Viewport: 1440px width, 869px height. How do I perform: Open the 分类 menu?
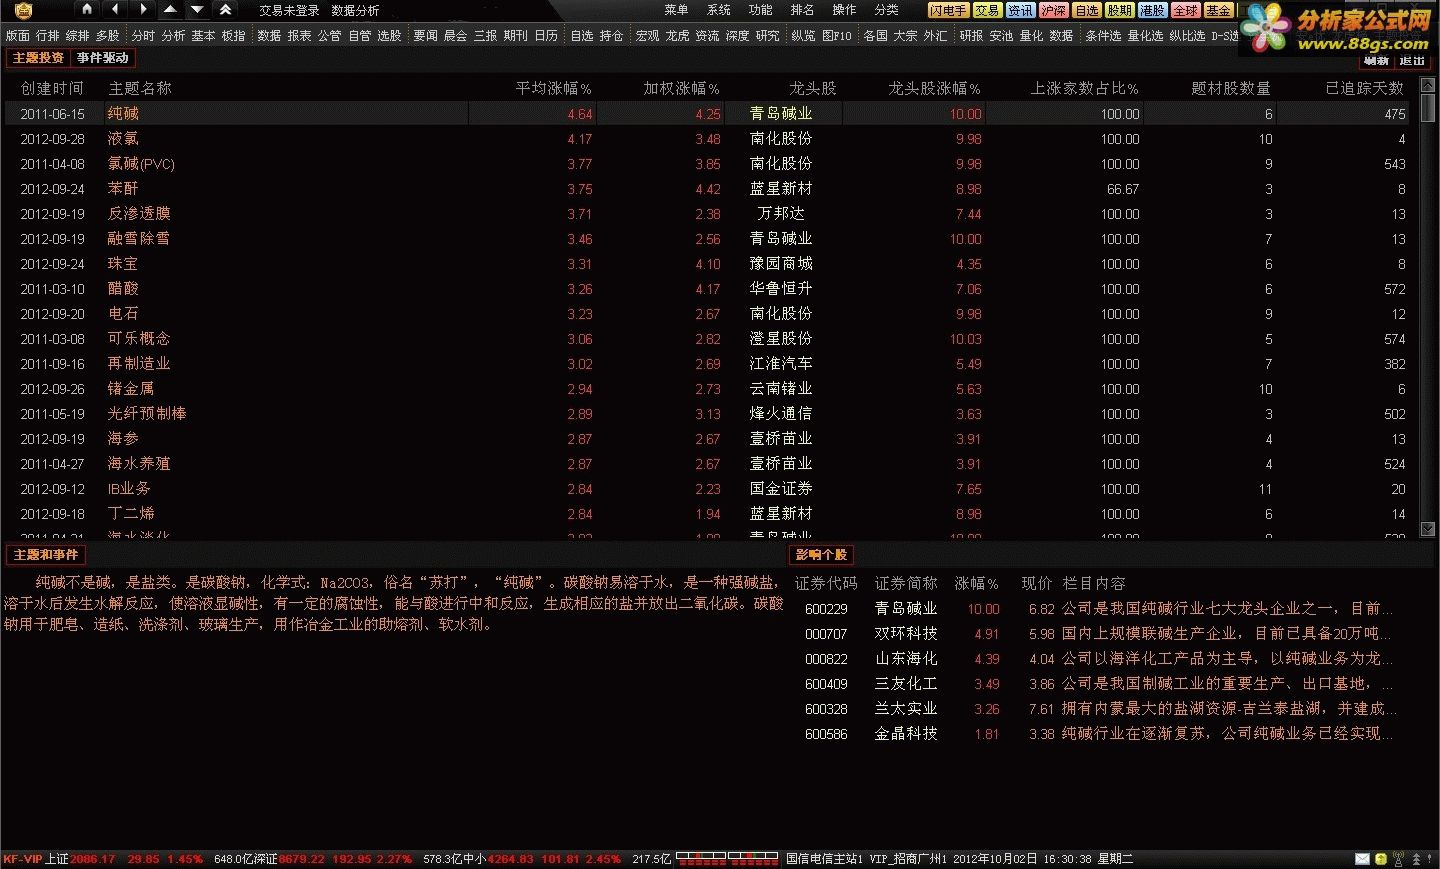[x=886, y=10]
